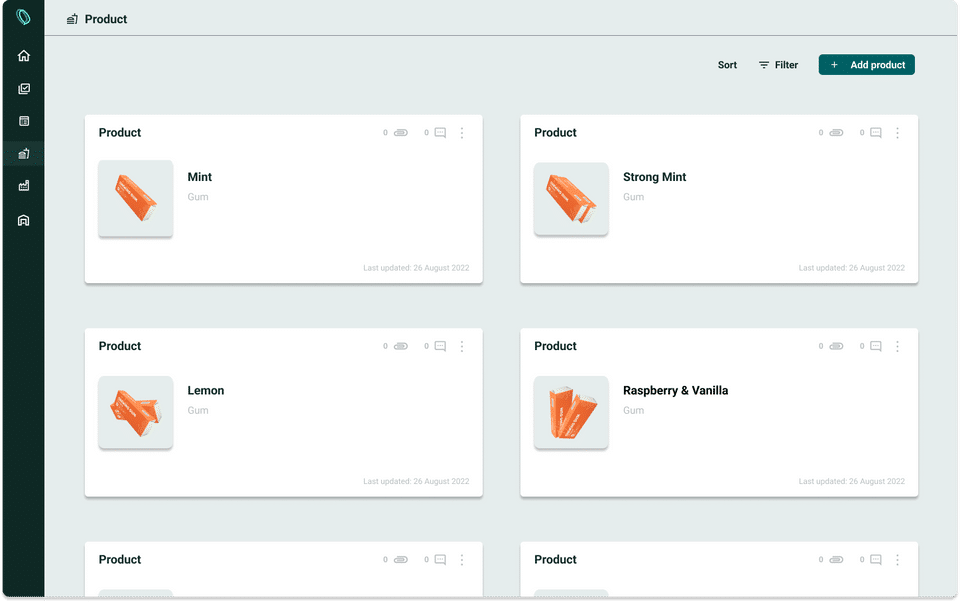Click attachment icon on Raspberry & Vanilla card
This screenshot has height=602, width=960.
click(x=836, y=347)
